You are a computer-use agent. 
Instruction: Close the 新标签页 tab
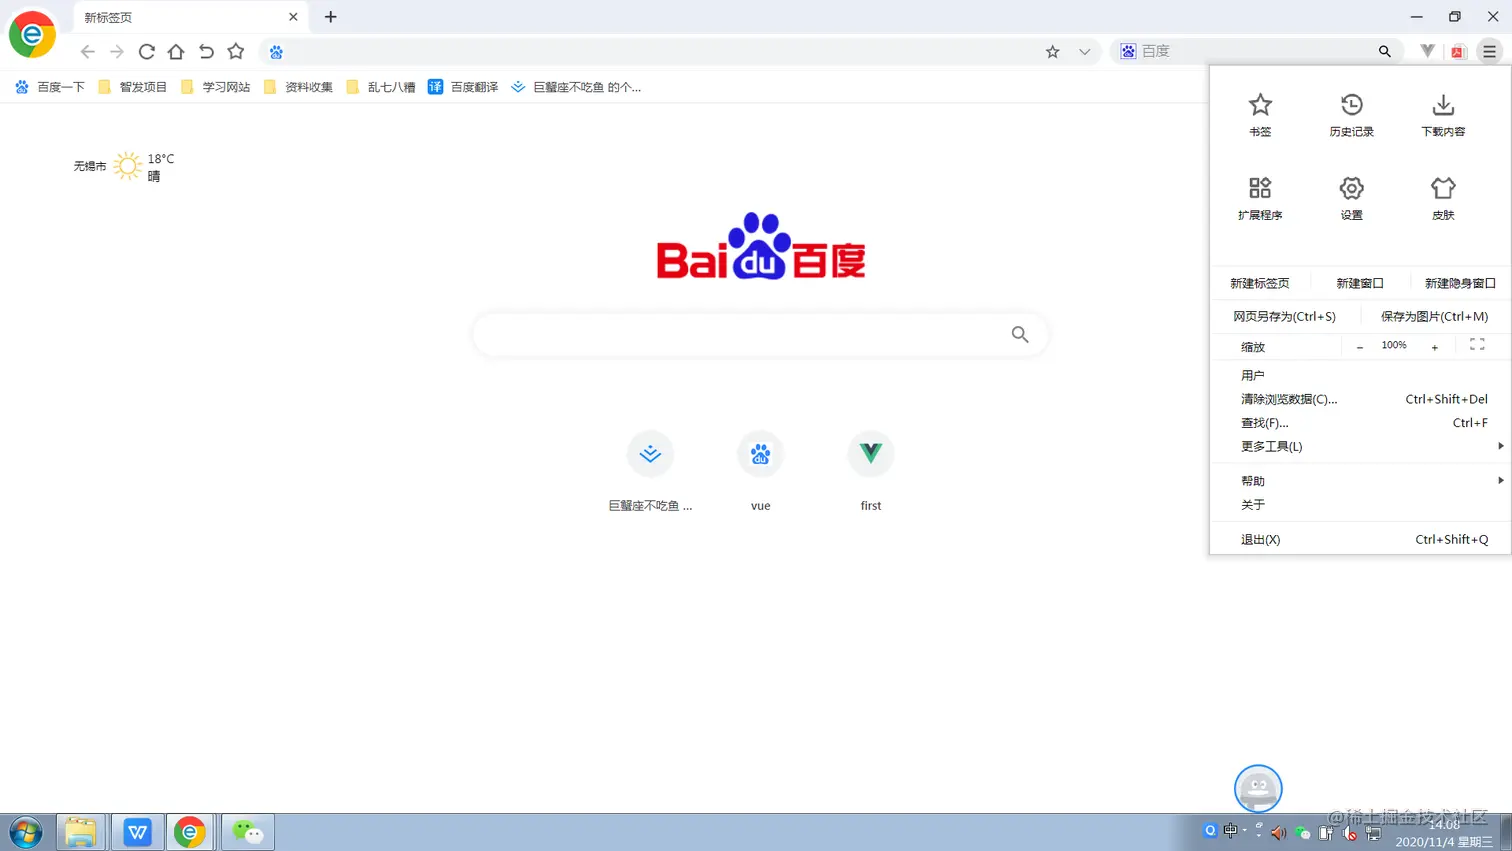293,17
